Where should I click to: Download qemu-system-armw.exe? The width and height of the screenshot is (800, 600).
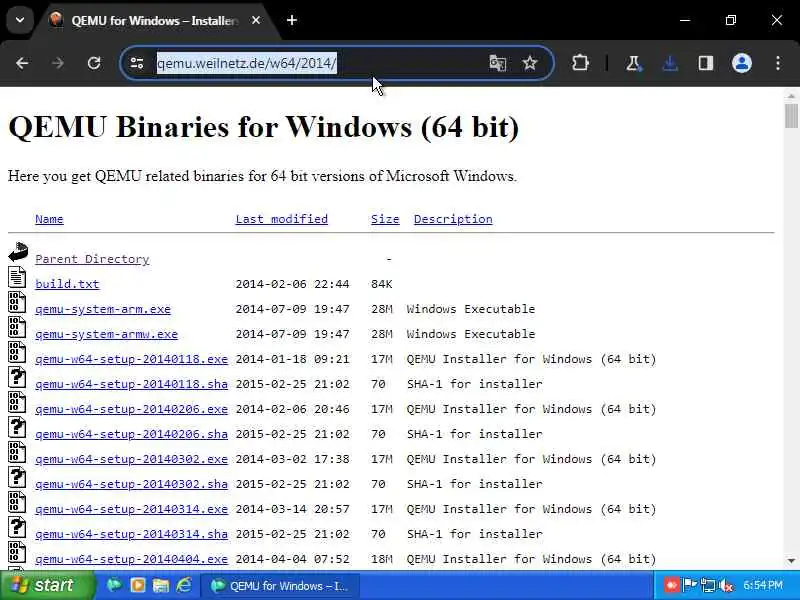[107, 334]
